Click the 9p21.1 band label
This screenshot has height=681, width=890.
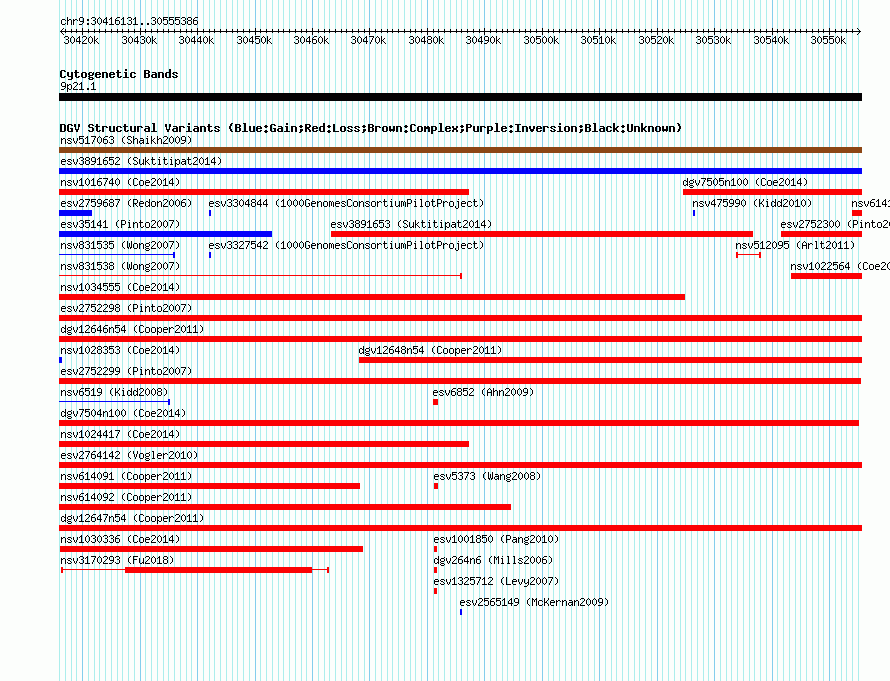[x=78, y=86]
